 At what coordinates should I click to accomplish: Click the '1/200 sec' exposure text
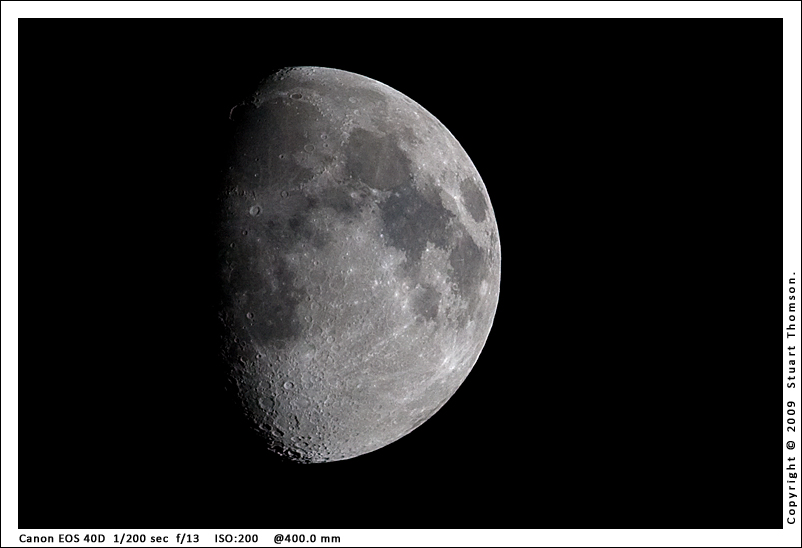click(x=141, y=538)
